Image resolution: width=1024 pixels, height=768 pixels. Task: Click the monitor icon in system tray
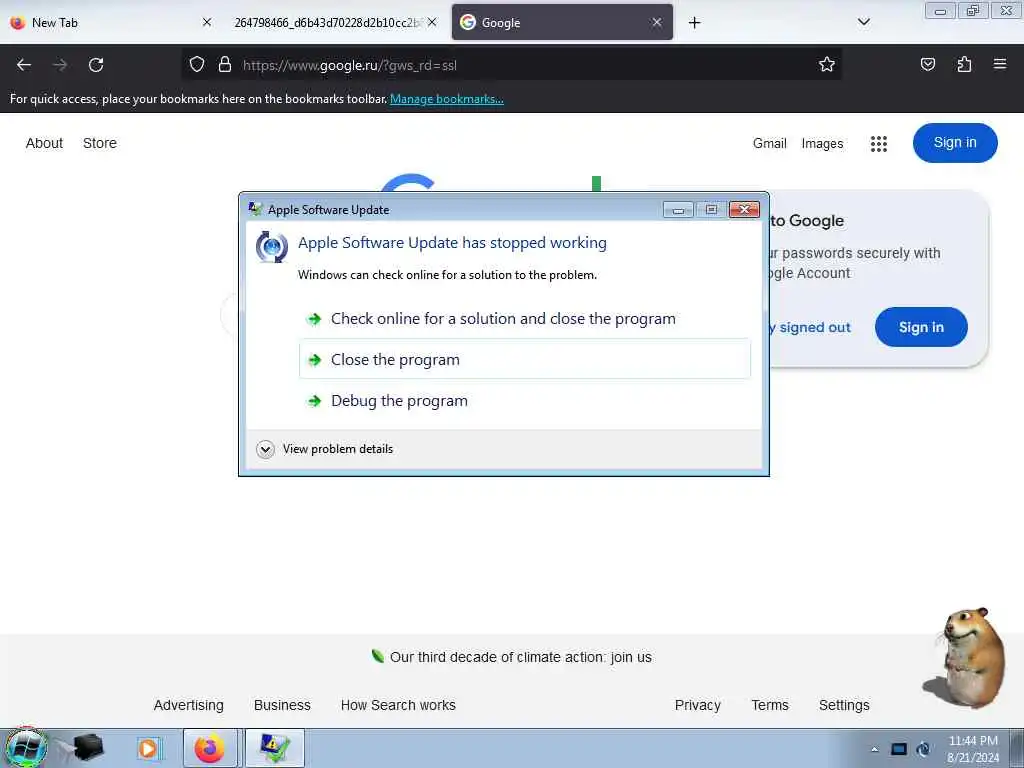899,749
